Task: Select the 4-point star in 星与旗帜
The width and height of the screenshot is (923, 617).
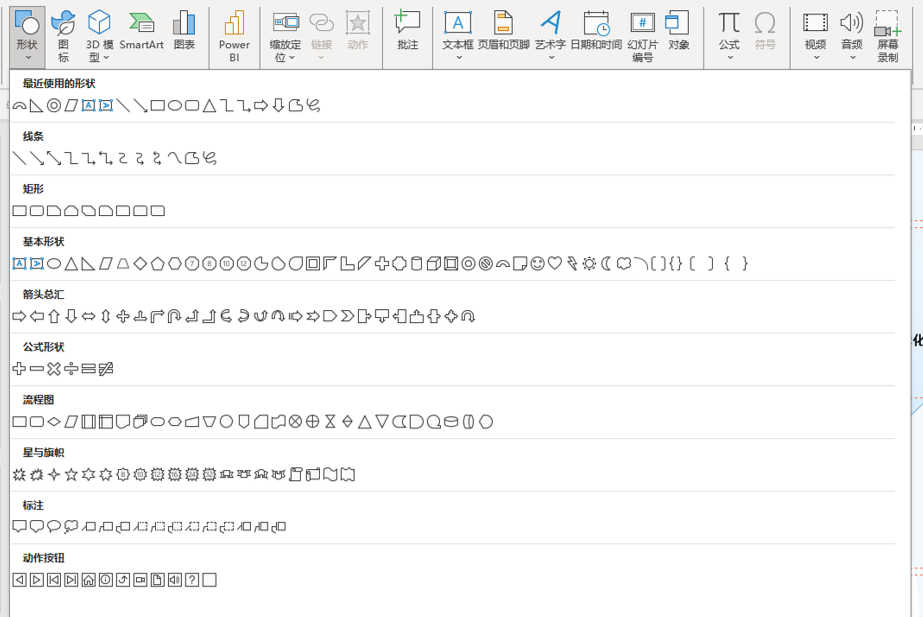Action: click(54, 475)
